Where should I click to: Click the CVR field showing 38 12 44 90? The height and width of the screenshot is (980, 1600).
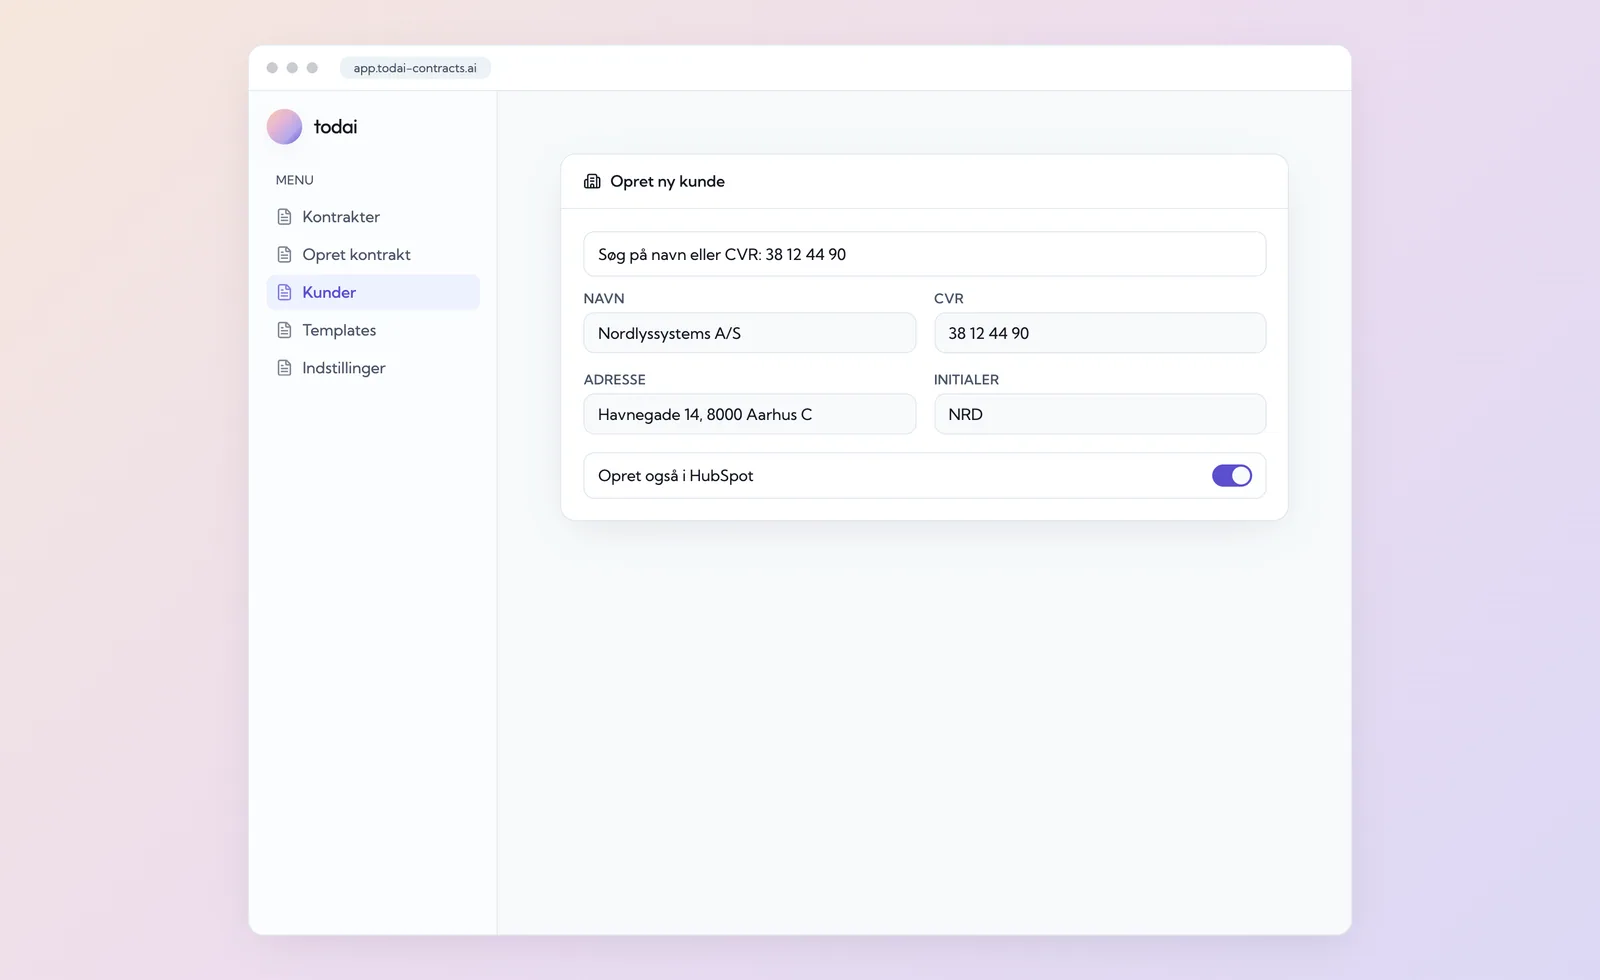point(1100,333)
